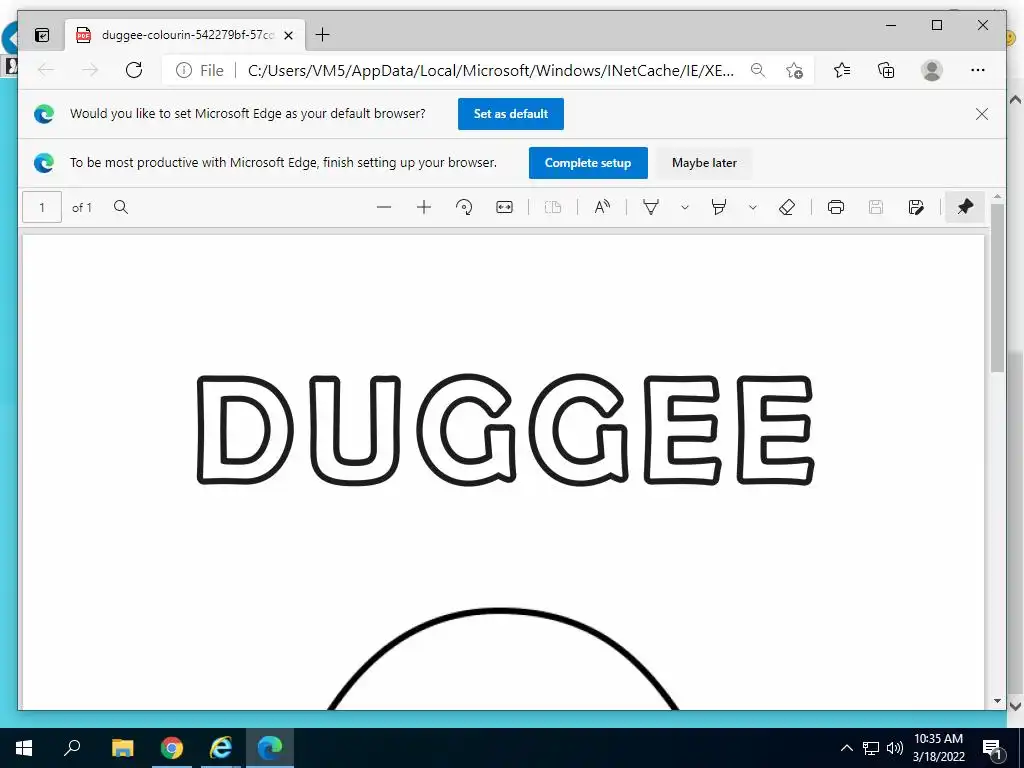The height and width of the screenshot is (768, 1024).
Task: Switch to the duggee-colourin tab
Action: point(185,35)
